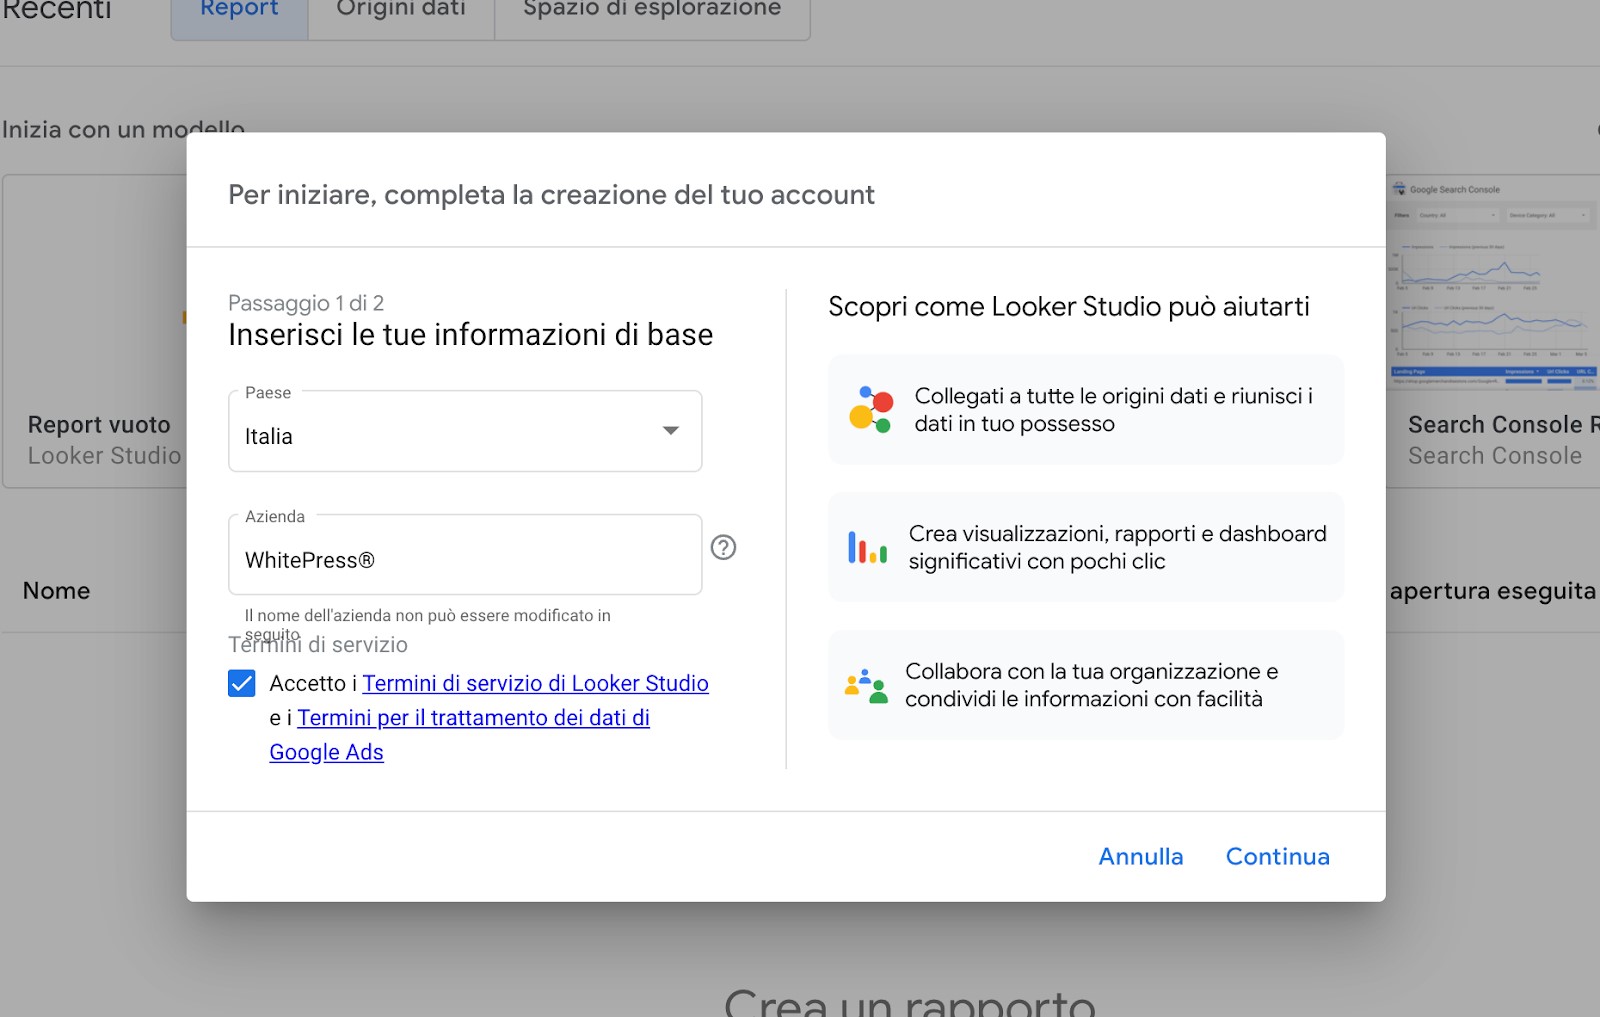The width and height of the screenshot is (1600, 1017).
Task: Click the 'Passaggio 1 di 2' step text
Action: (306, 303)
